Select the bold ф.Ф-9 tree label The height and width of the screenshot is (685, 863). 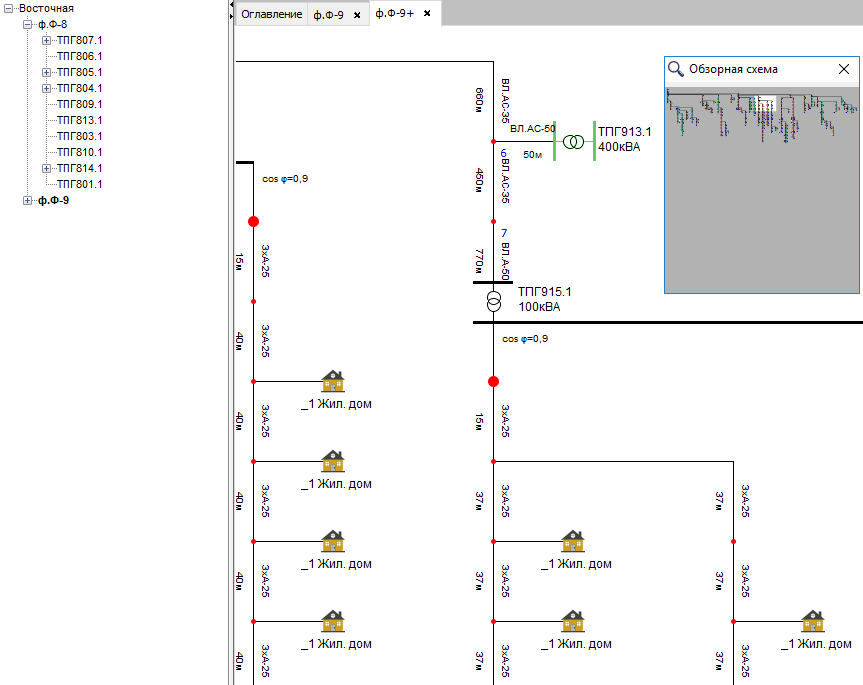pyautogui.click(x=53, y=200)
